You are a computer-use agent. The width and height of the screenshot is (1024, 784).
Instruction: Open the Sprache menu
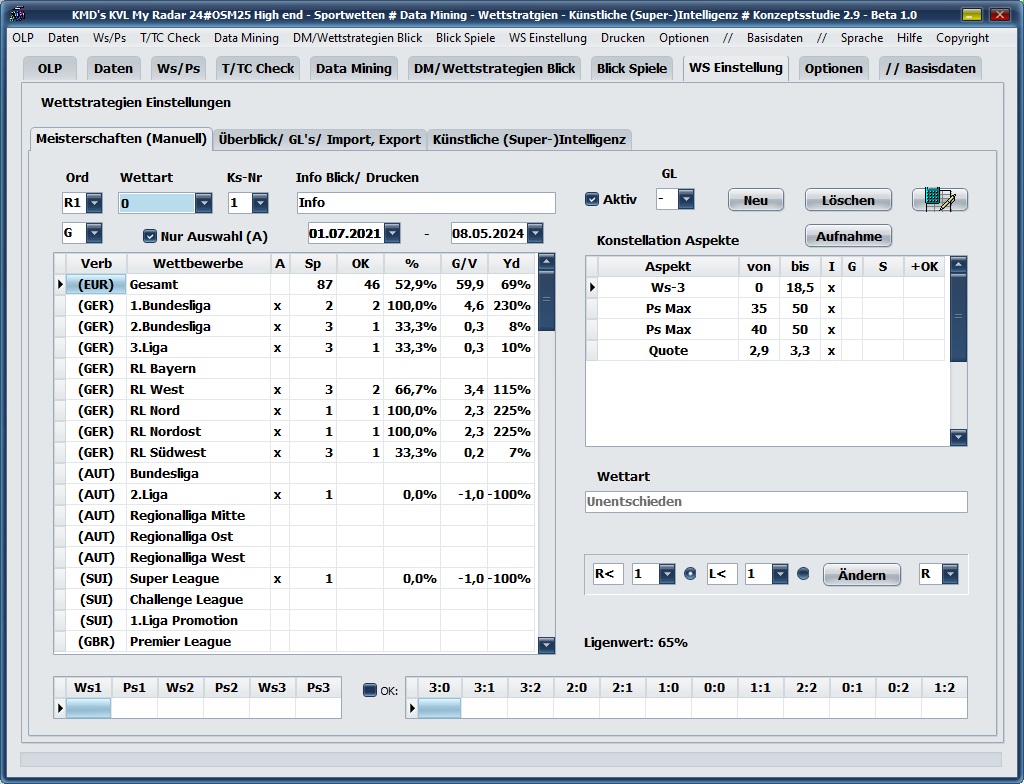point(862,38)
